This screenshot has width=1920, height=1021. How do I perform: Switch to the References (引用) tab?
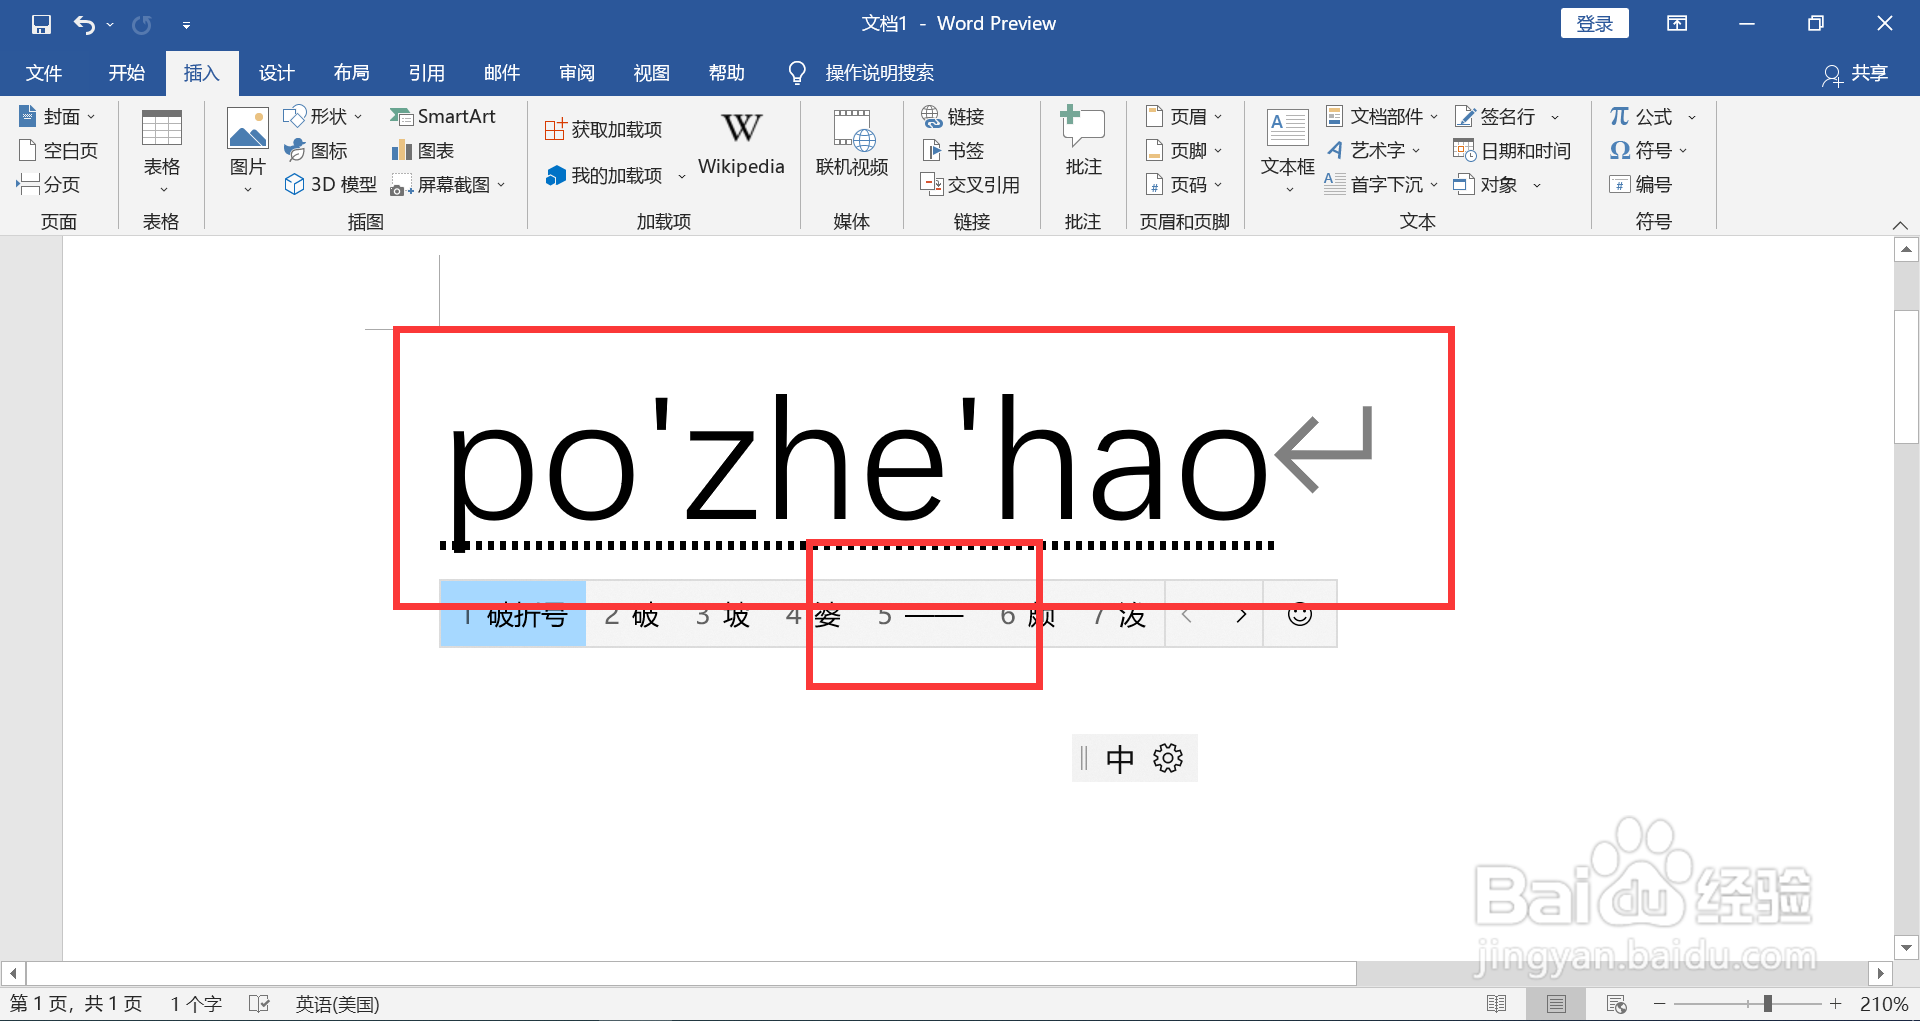427,73
